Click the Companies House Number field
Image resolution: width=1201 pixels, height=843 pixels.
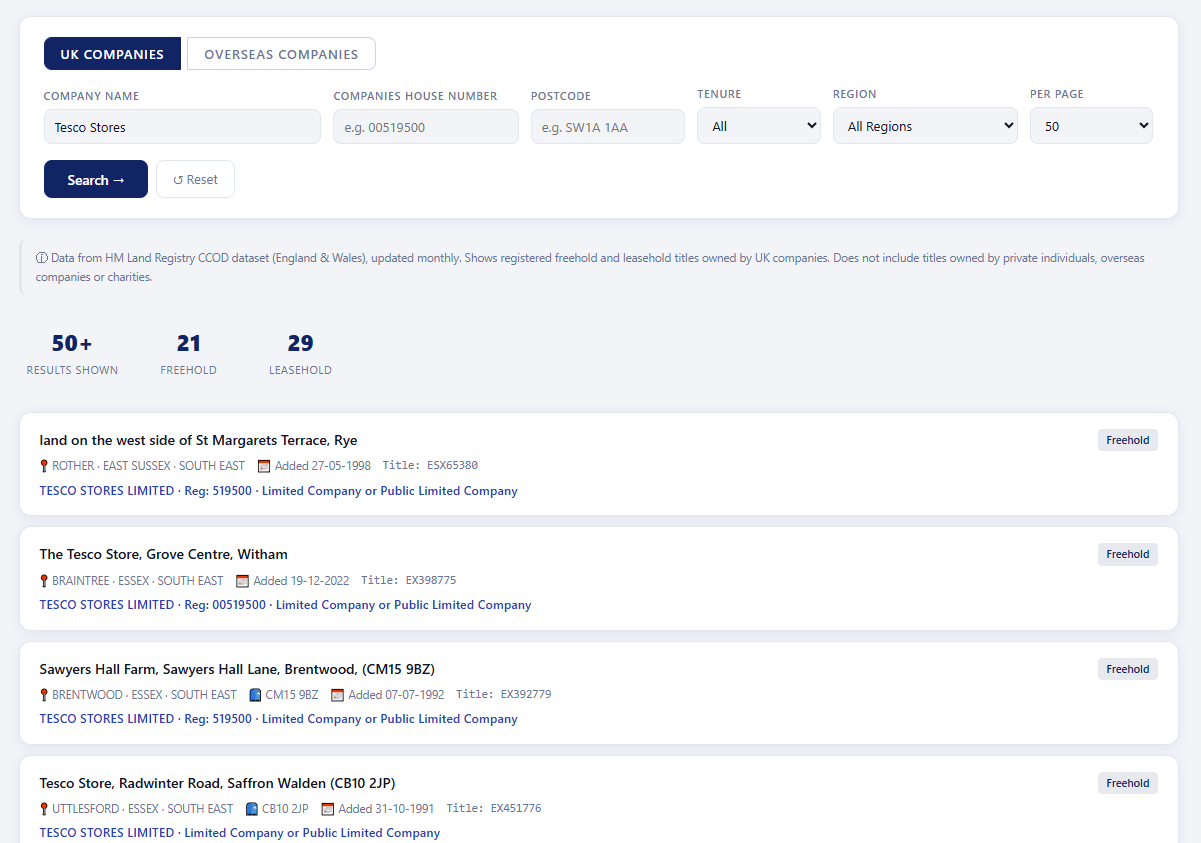pyautogui.click(x=426, y=127)
